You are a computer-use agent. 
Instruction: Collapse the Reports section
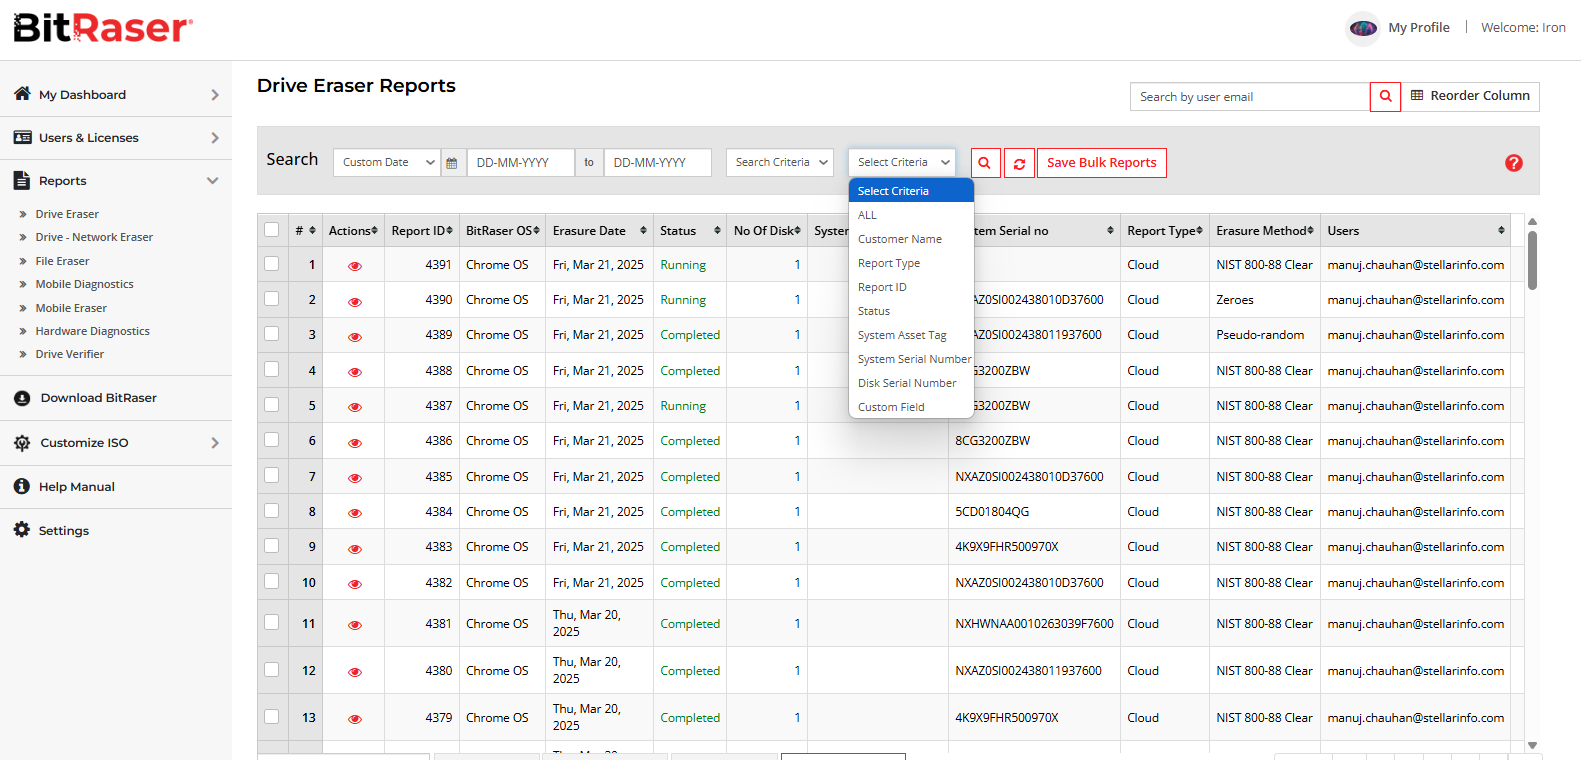tap(116, 181)
